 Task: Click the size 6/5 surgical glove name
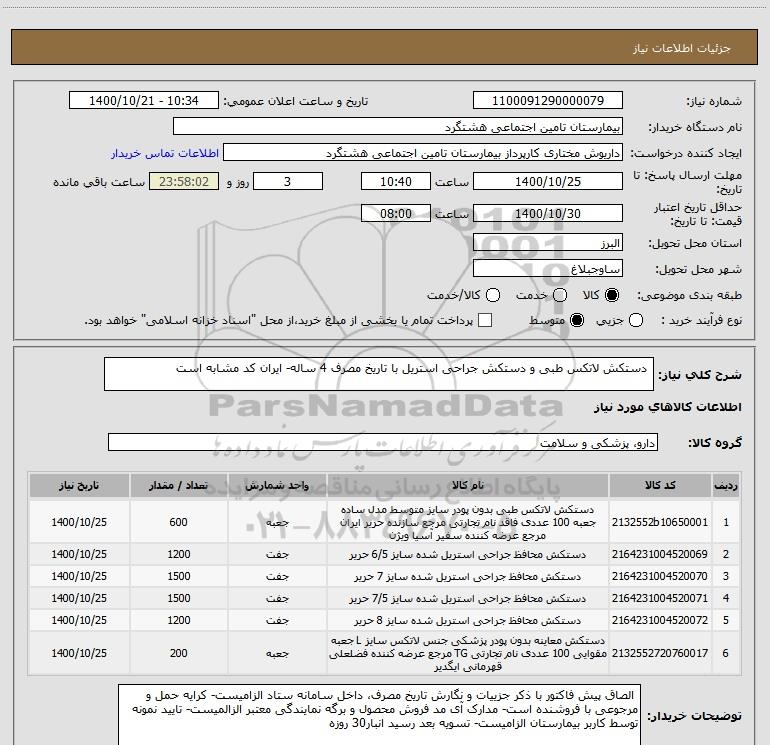(x=468, y=555)
